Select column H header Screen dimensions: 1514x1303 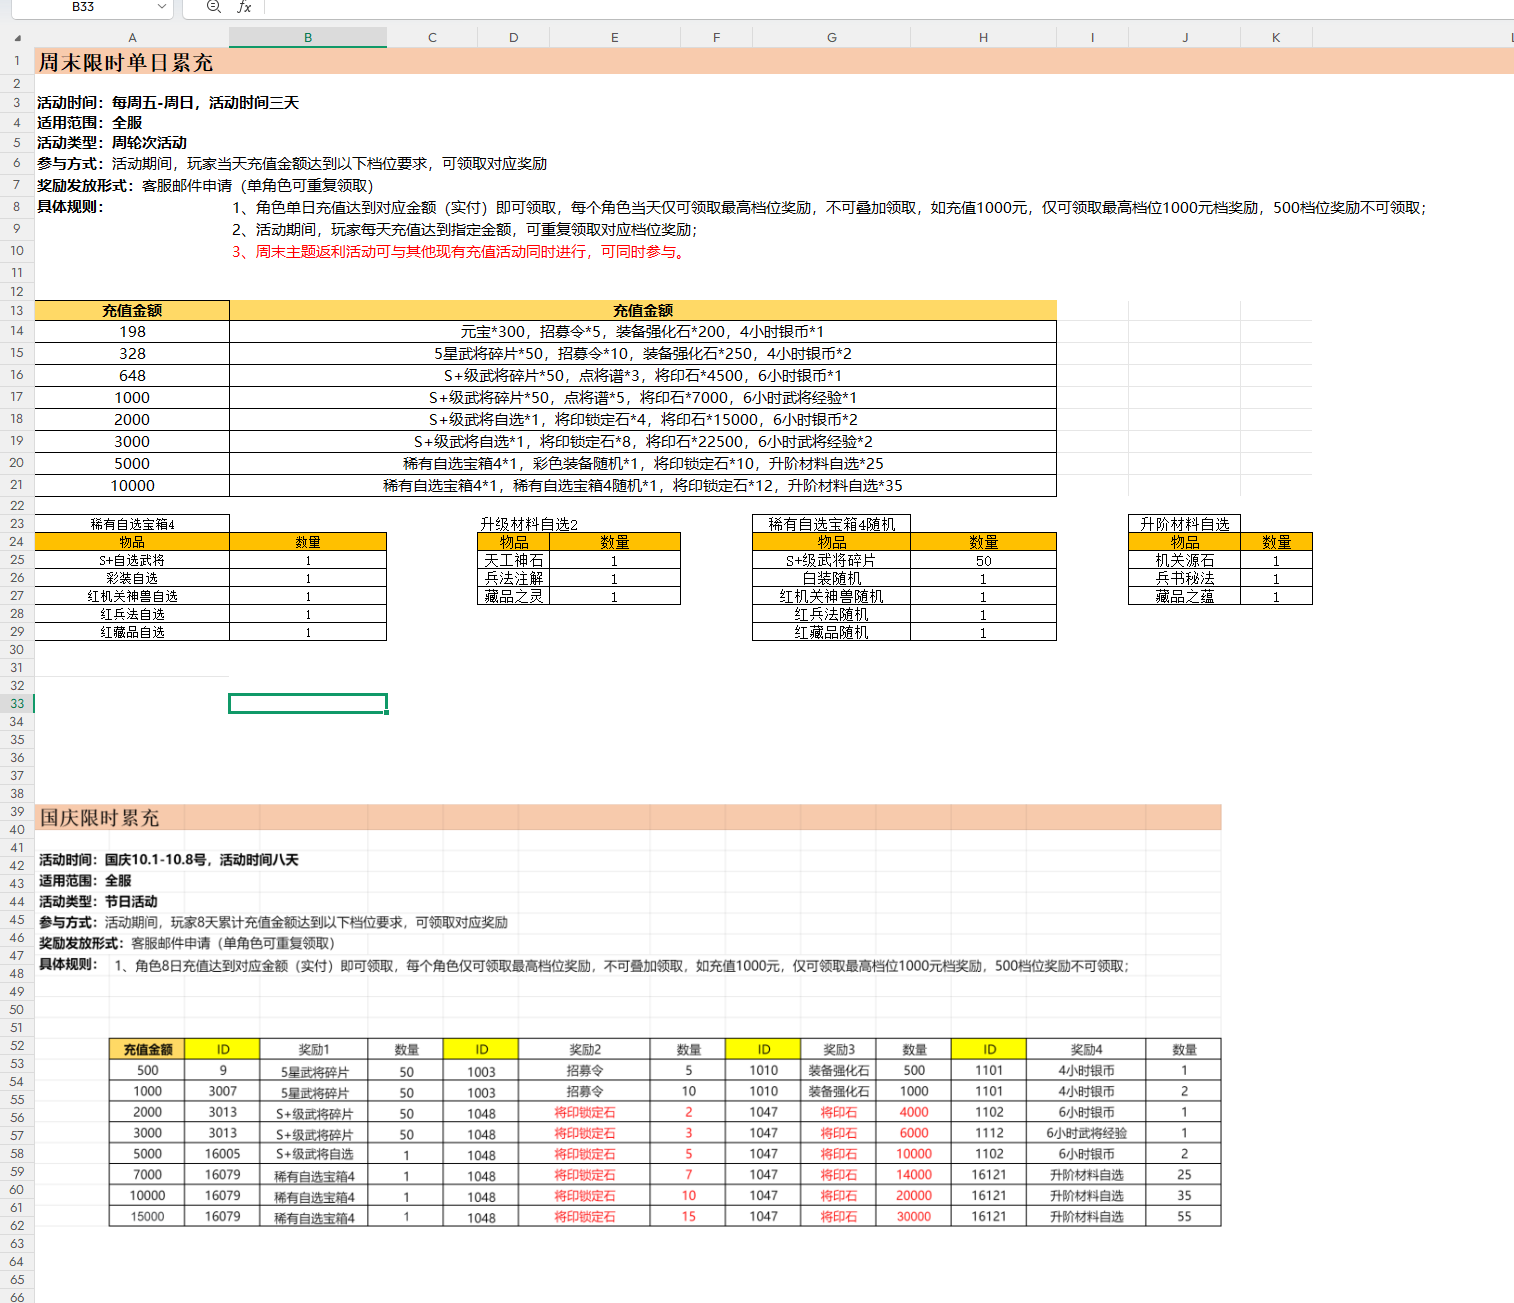point(983,38)
